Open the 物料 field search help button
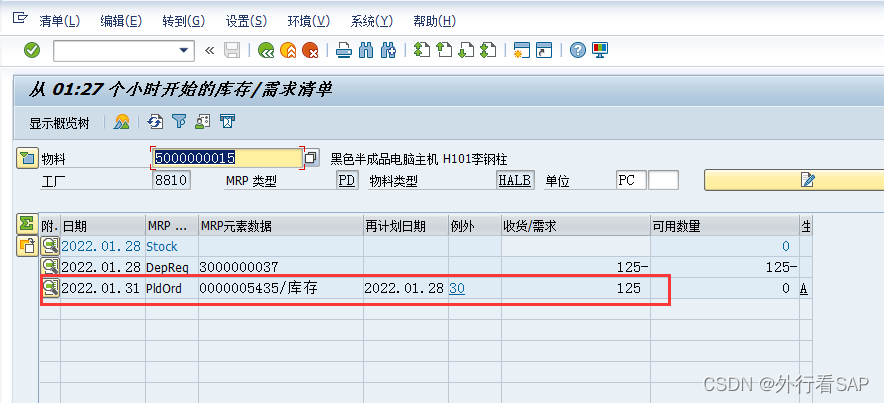The height and width of the screenshot is (403, 884). (311, 158)
